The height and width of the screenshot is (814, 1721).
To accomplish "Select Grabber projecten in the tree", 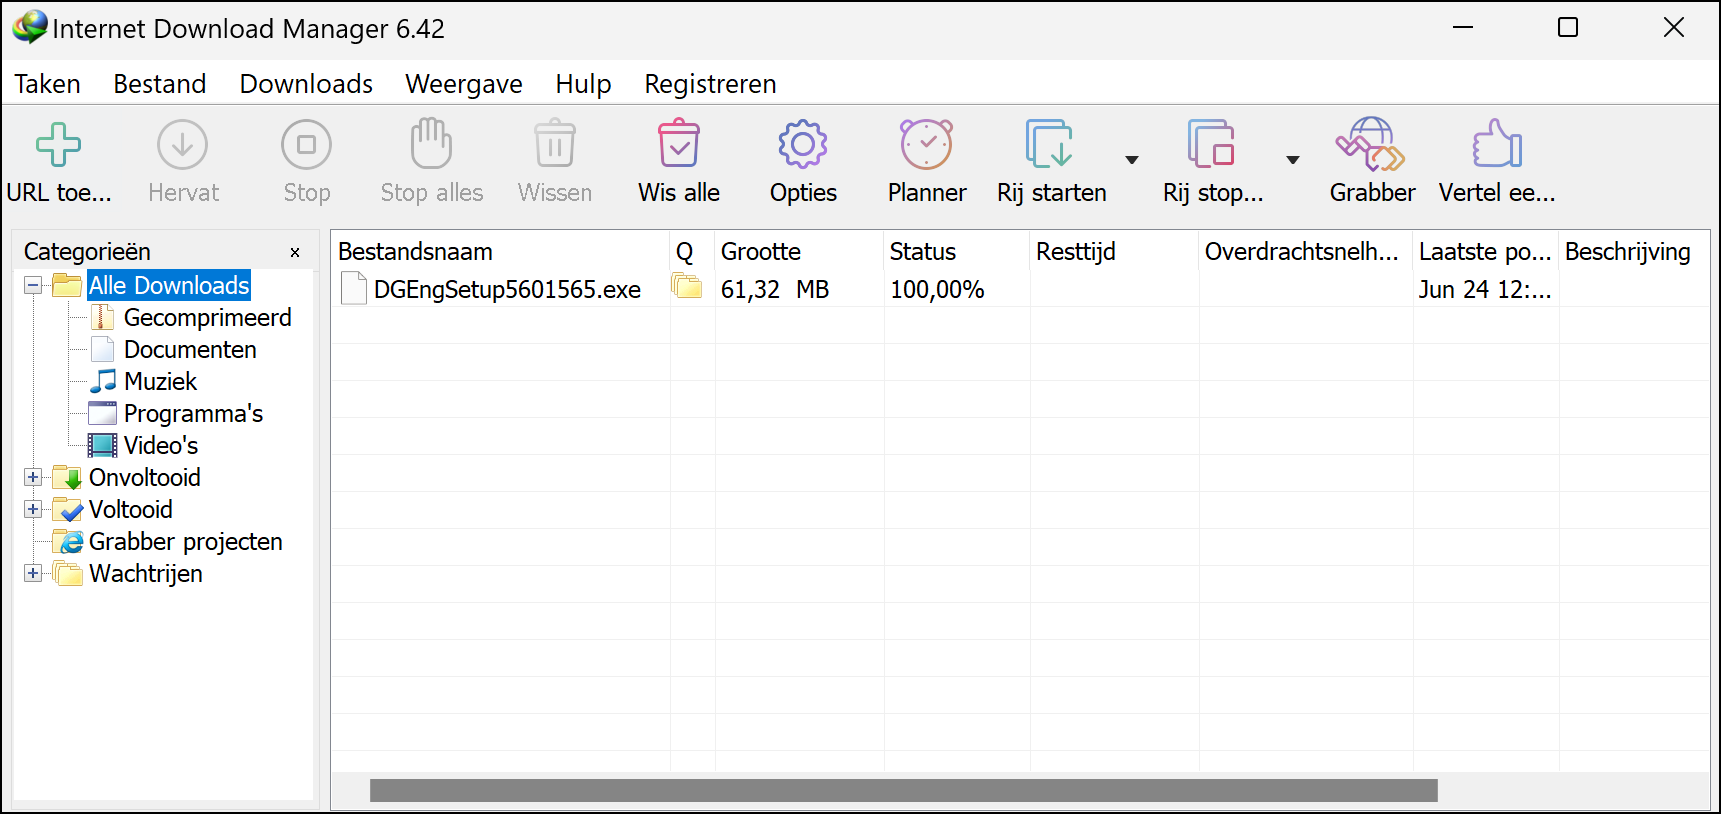I will click(185, 542).
